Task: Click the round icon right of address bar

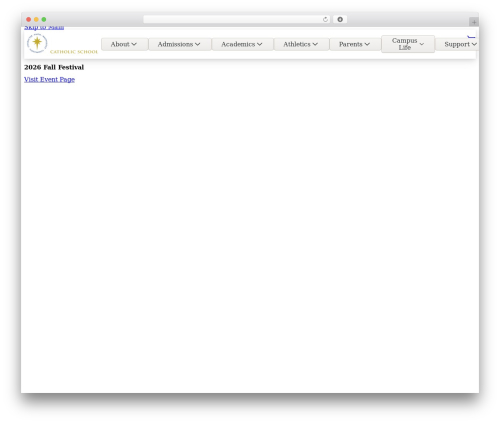Action: (x=340, y=19)
